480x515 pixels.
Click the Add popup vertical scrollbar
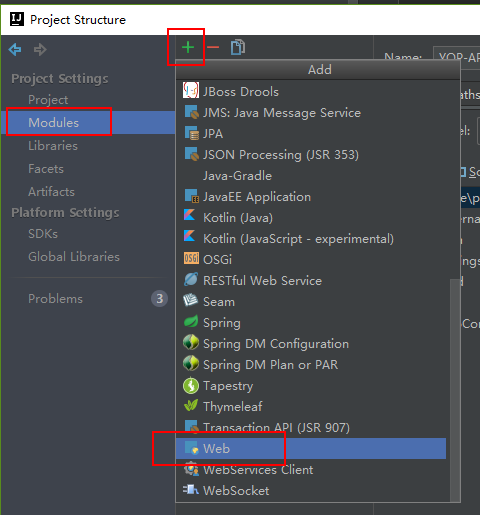point(454,390)
